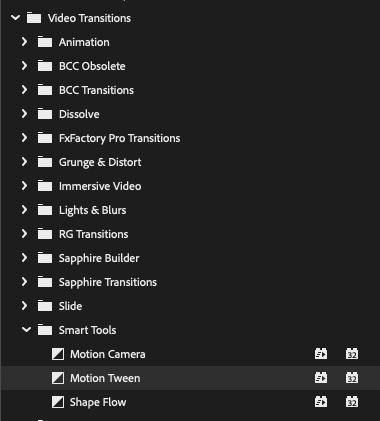Expand the Sapphire Builder chevron
The width and height of the screenshot is (380, 421).
[24, 258]
